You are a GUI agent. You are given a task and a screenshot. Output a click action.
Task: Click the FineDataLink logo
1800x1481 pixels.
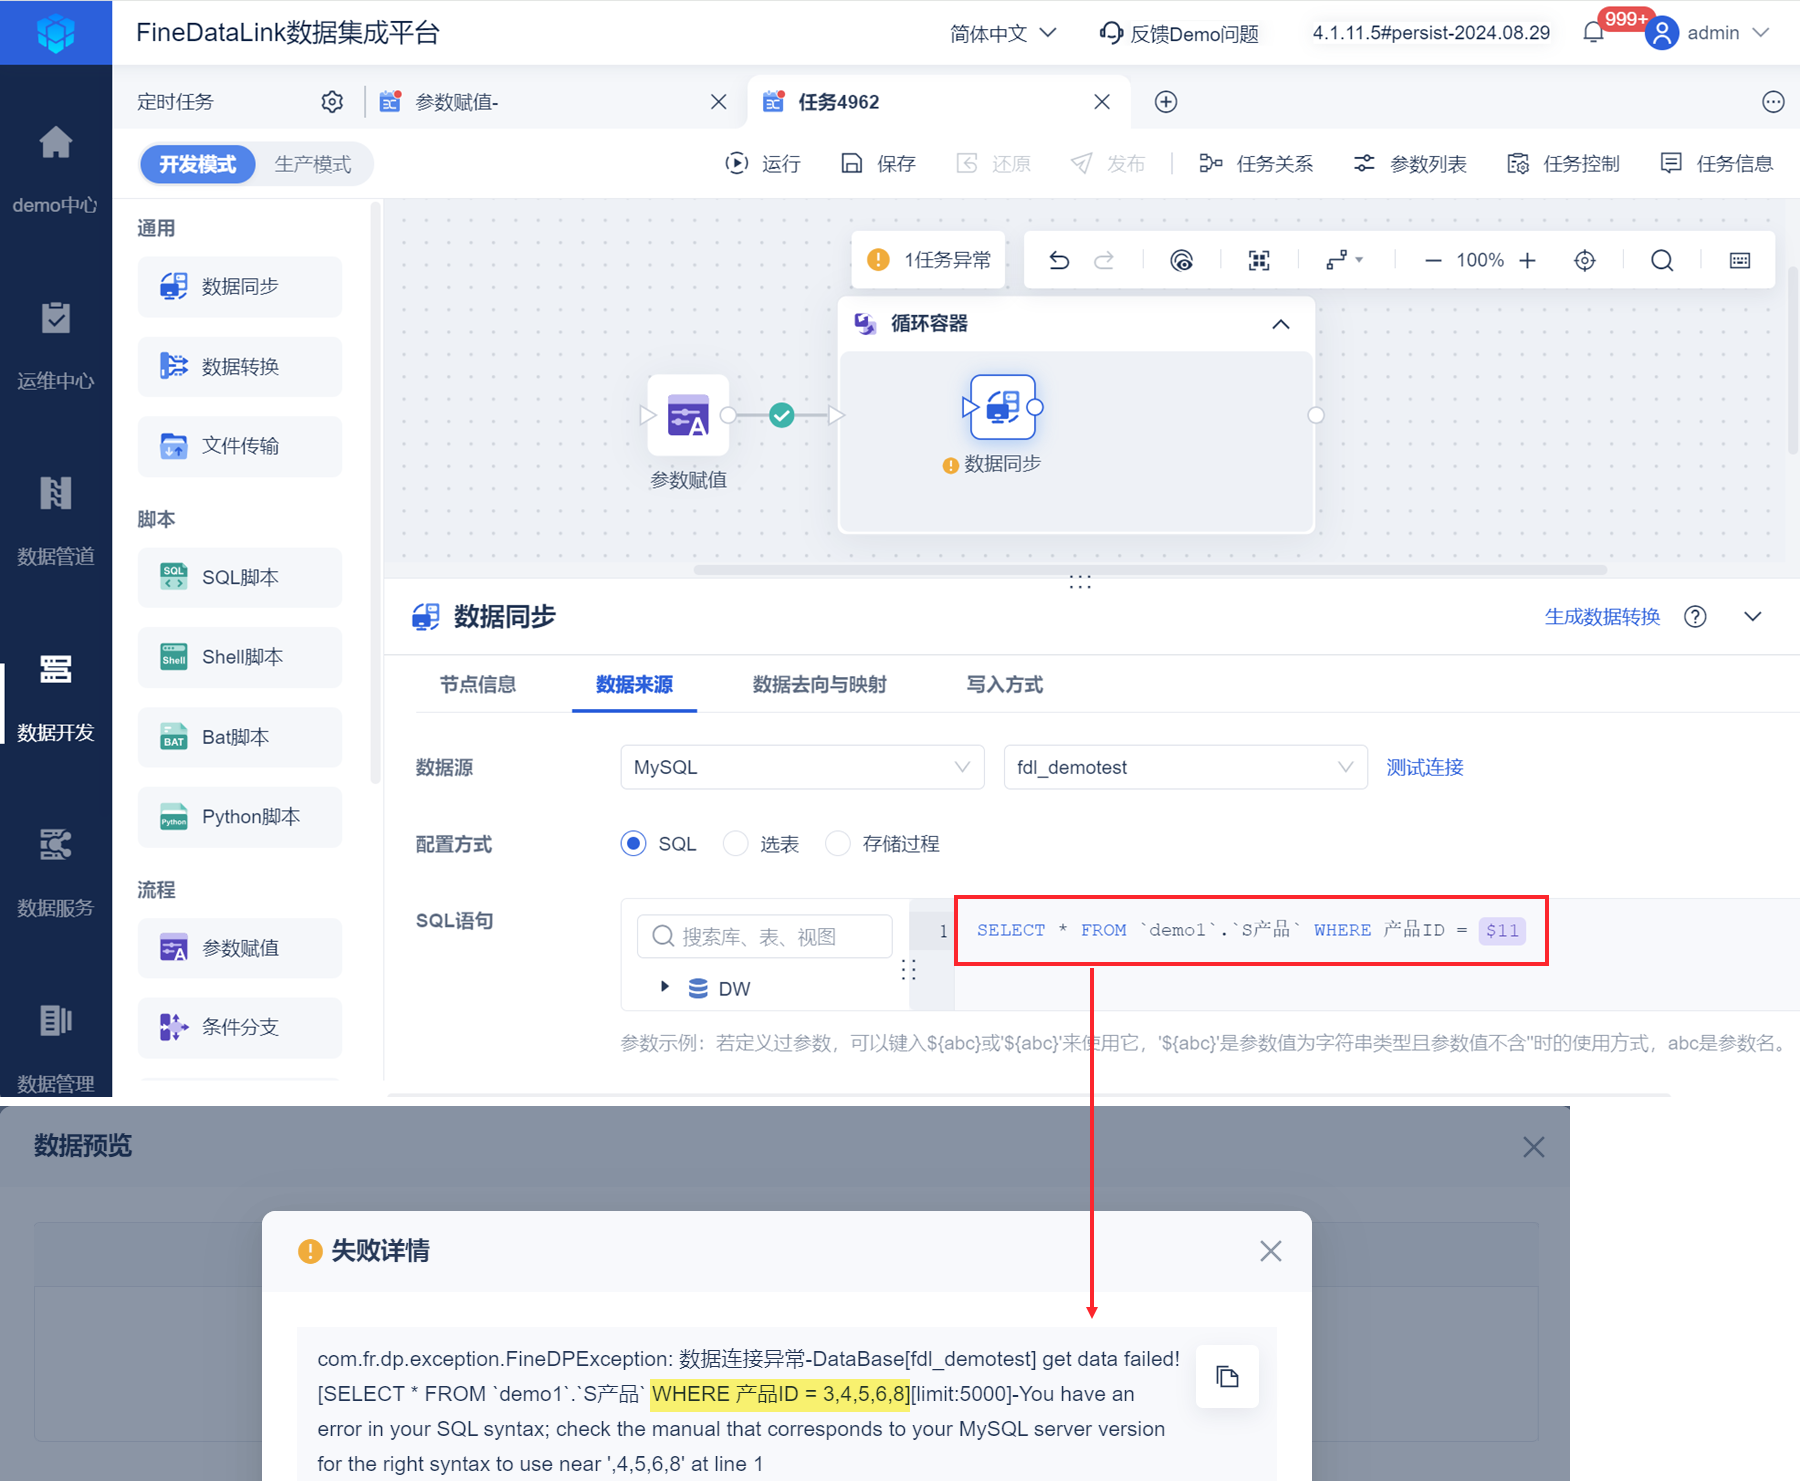[x=56, y=33]
